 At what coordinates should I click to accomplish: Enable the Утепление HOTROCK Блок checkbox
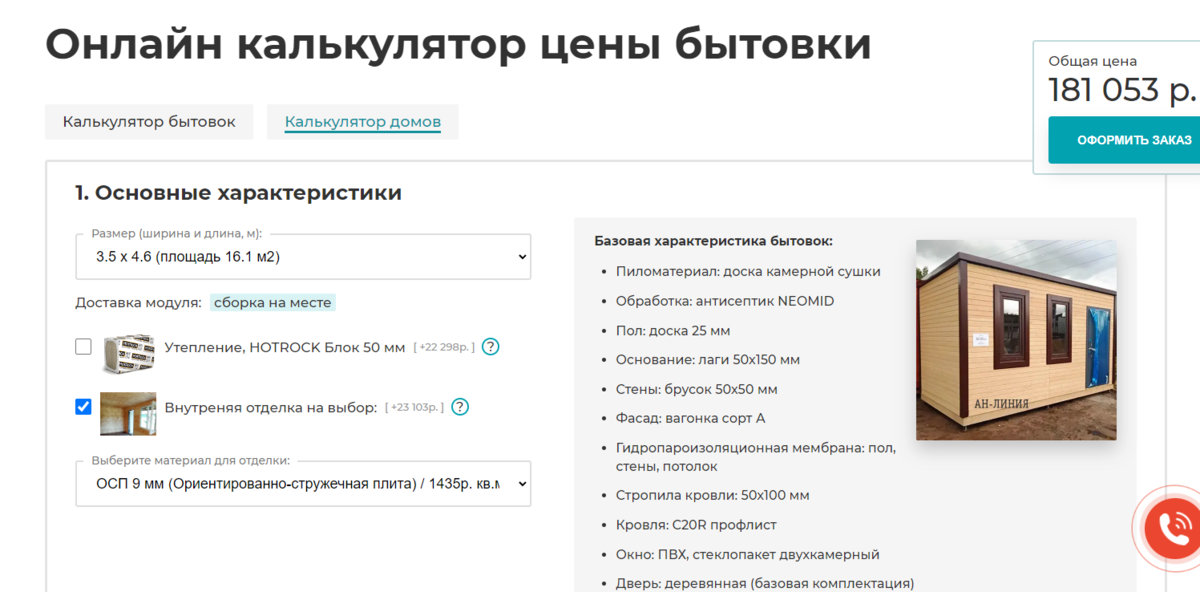(84, 347)
